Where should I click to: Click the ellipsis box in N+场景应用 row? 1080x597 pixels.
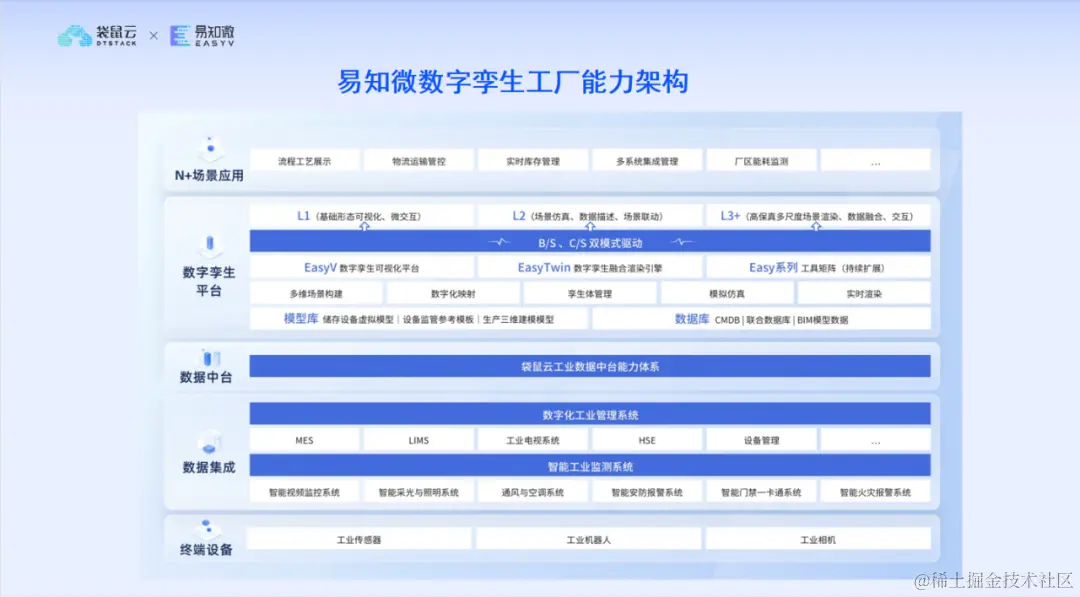[x=875, y=161]
